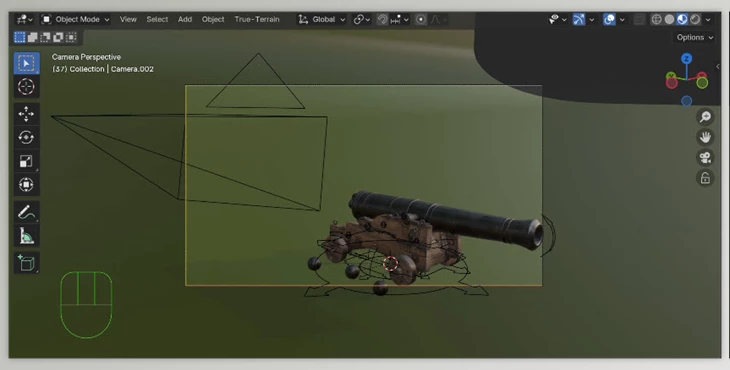Open the editor type selector

(x=24, y=20)
